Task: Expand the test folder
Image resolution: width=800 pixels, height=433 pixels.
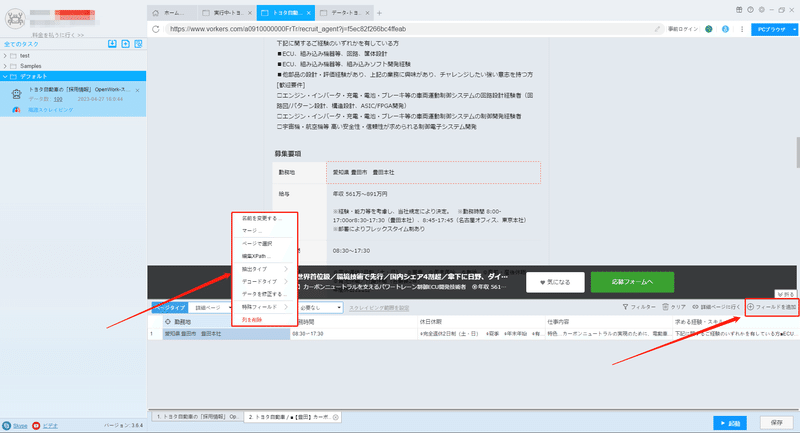Action: 5,56
